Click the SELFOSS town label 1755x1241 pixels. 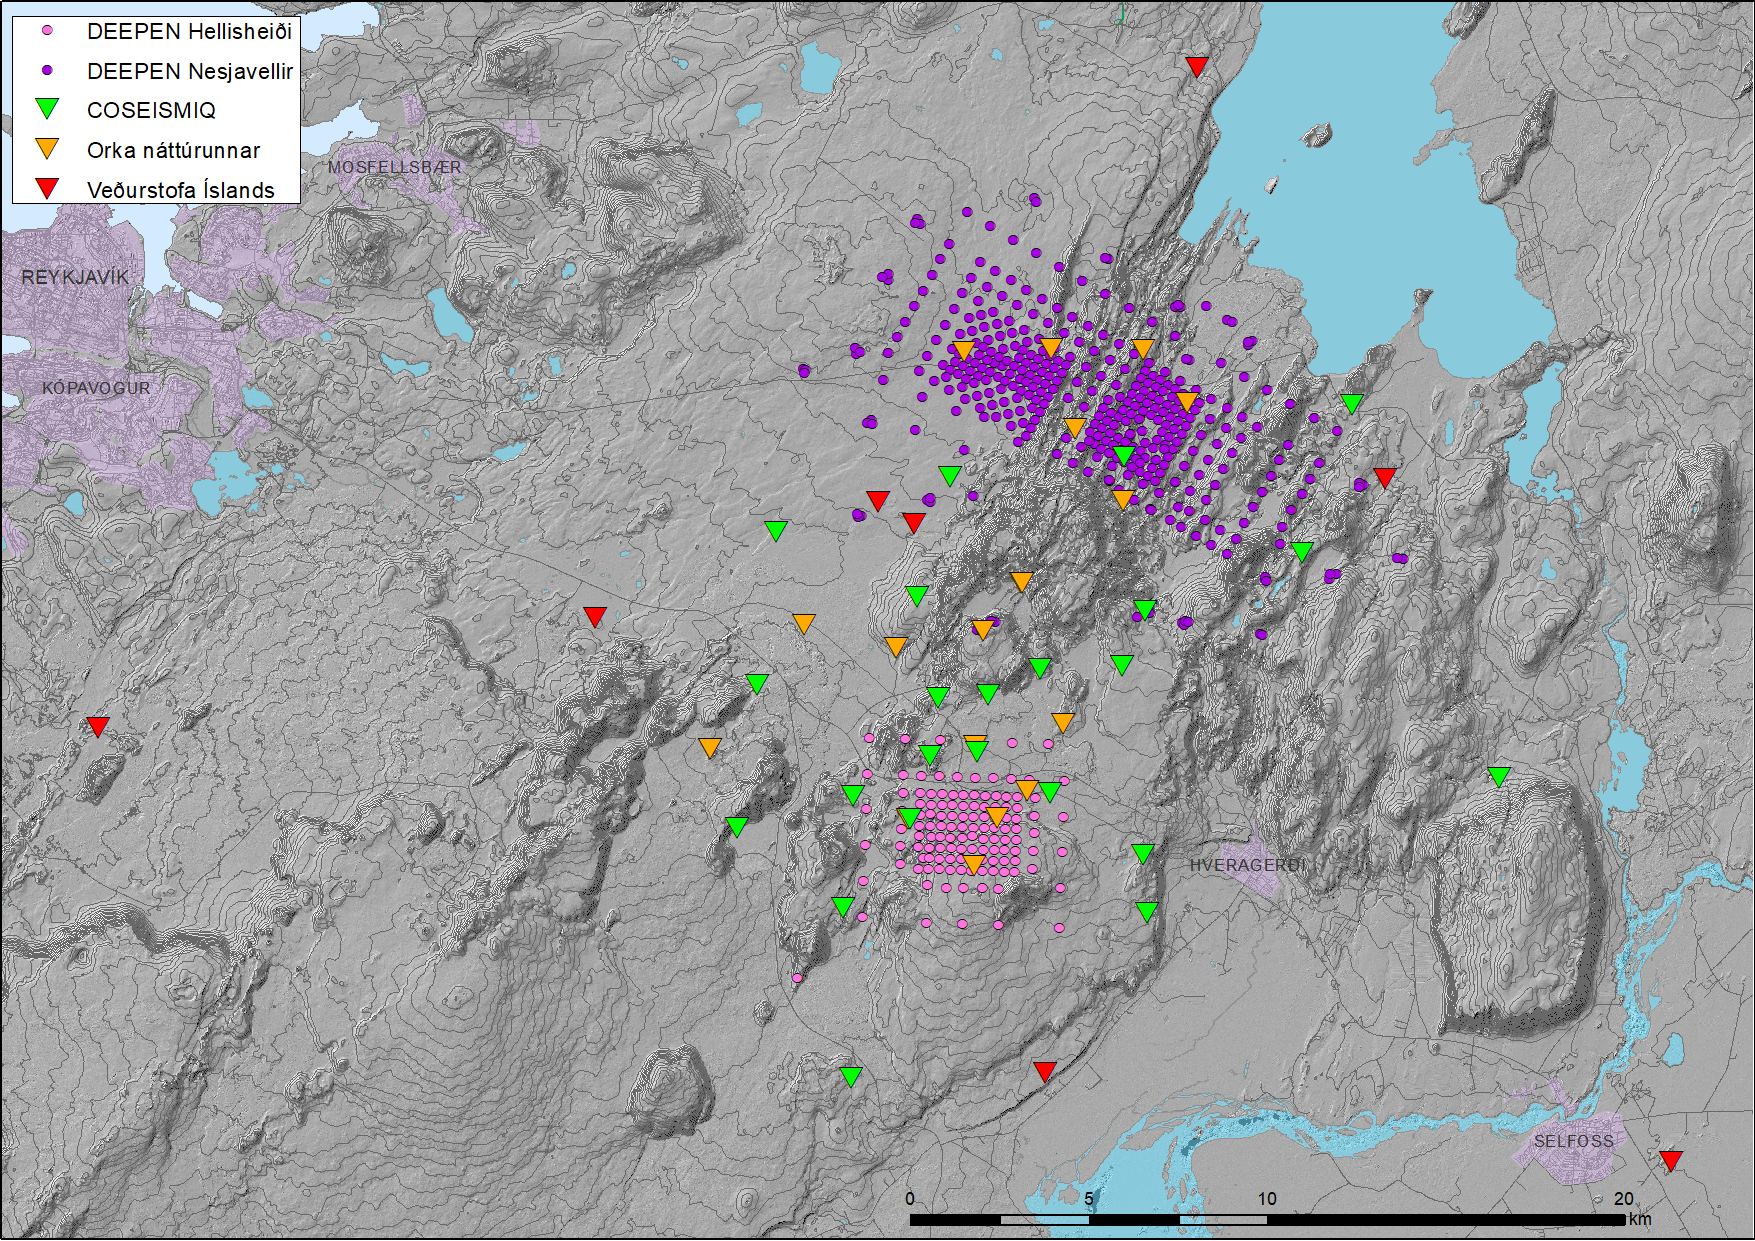[x=1573, y=1141]
